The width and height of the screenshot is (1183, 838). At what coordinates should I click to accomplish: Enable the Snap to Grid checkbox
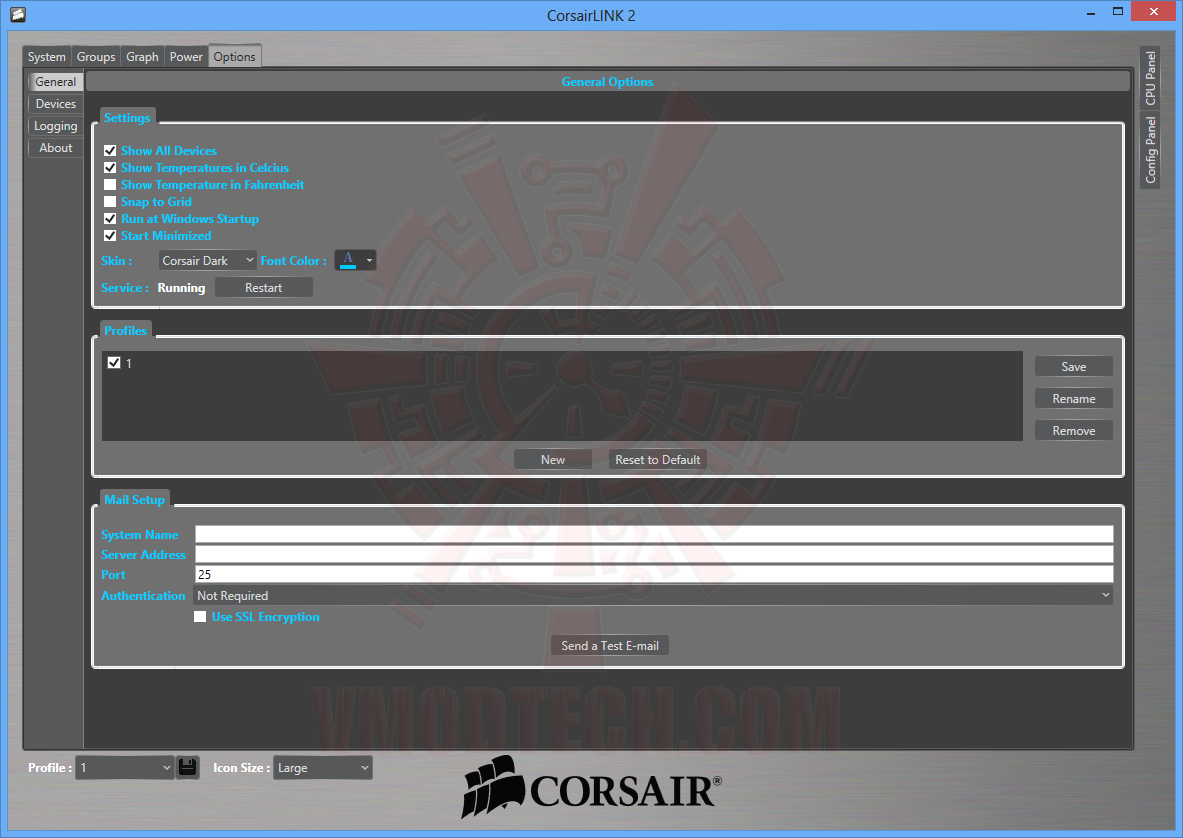(x=110, y=201)
